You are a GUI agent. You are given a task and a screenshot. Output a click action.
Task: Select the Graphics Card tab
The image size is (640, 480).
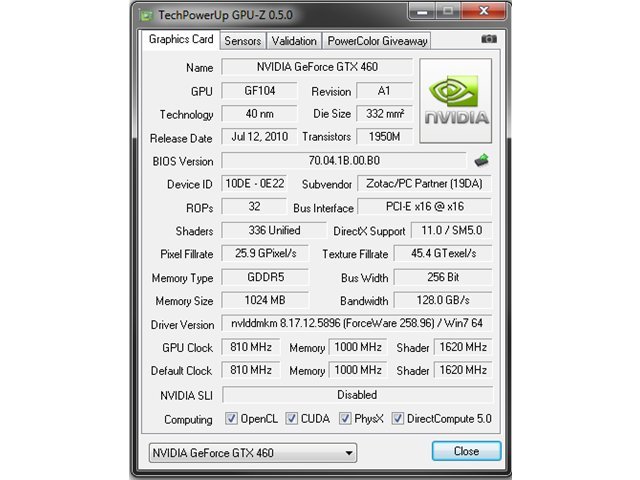(x=181, y=39)
